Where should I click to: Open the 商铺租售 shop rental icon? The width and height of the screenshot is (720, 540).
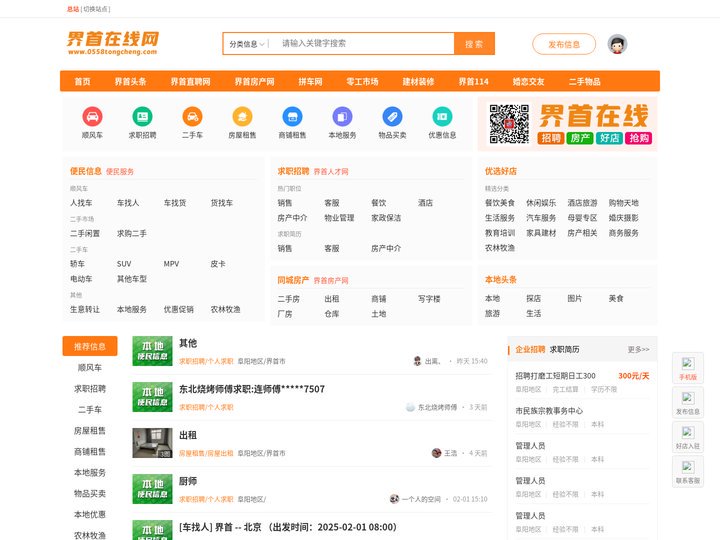(292, 117)
